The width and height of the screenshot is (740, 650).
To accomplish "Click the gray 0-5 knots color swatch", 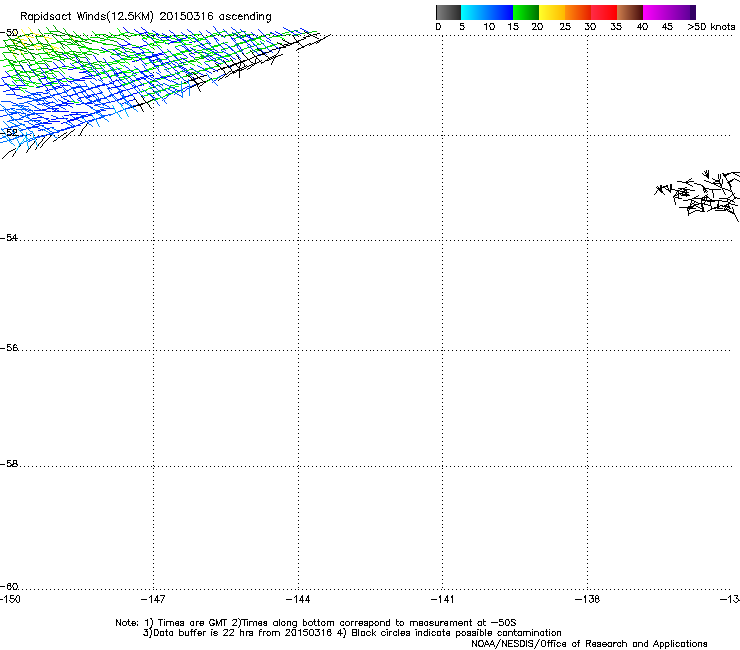I will click(448, 12).
